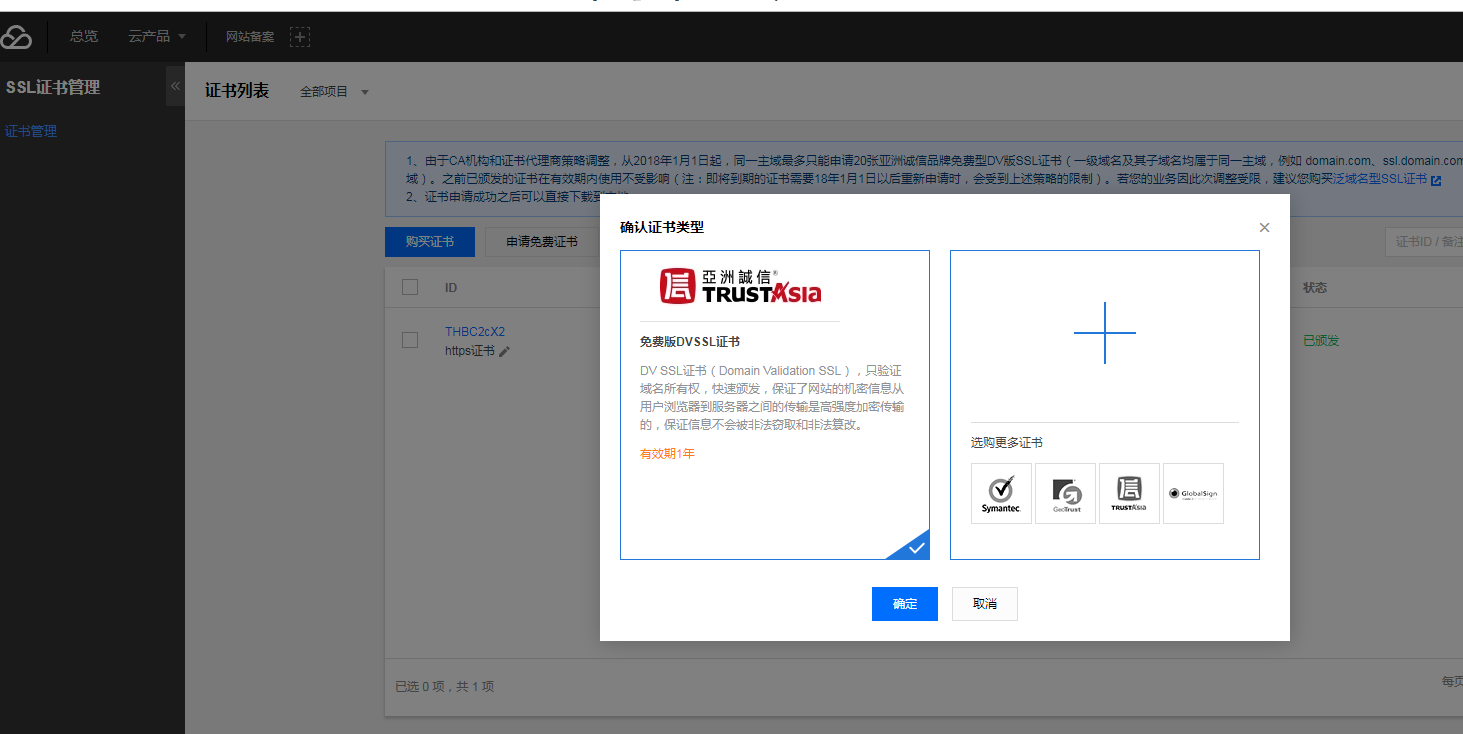Viewport: 1463px width, 734px height.
Task: Select the GeoTrust certificate logo
Action: pos(1065,493)
